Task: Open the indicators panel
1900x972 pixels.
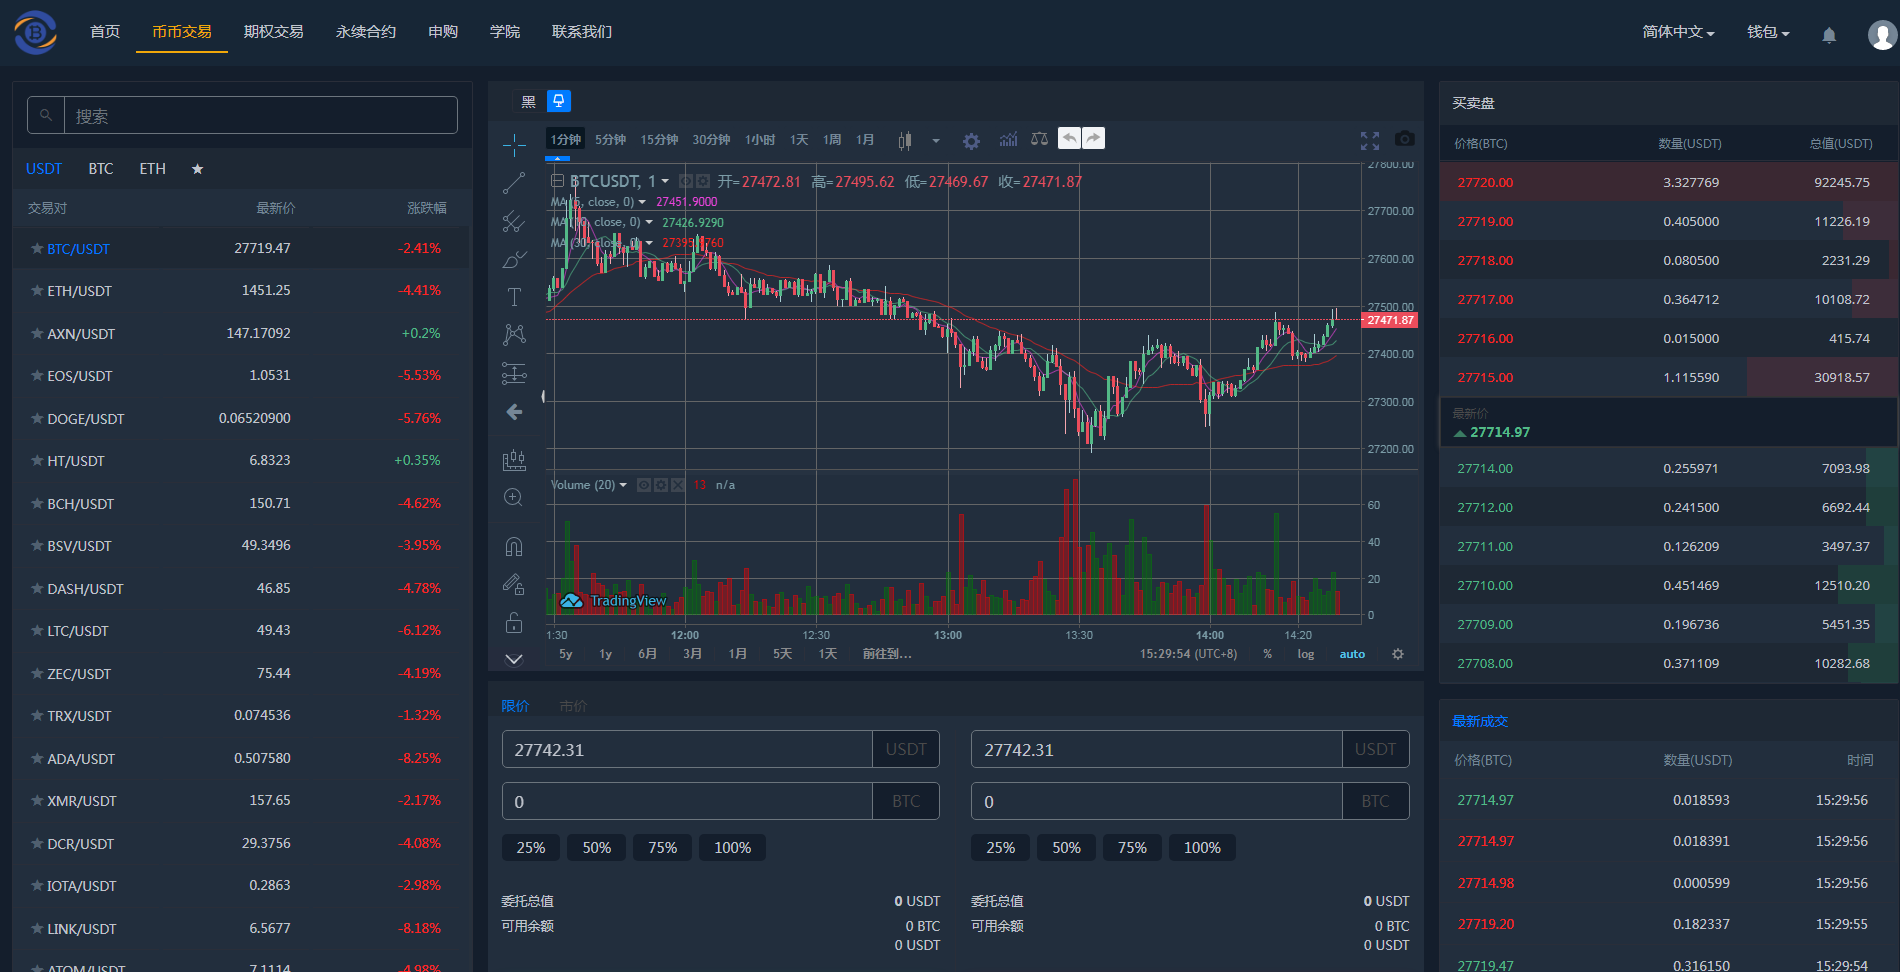Action: click(1008, 139)
